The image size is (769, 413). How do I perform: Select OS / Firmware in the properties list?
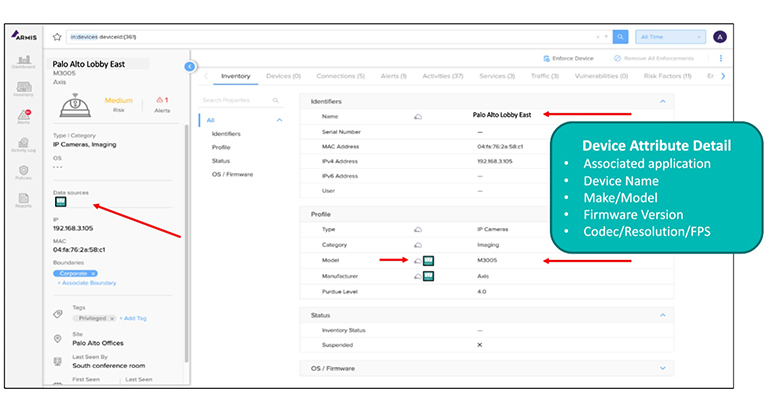point(232,175)
